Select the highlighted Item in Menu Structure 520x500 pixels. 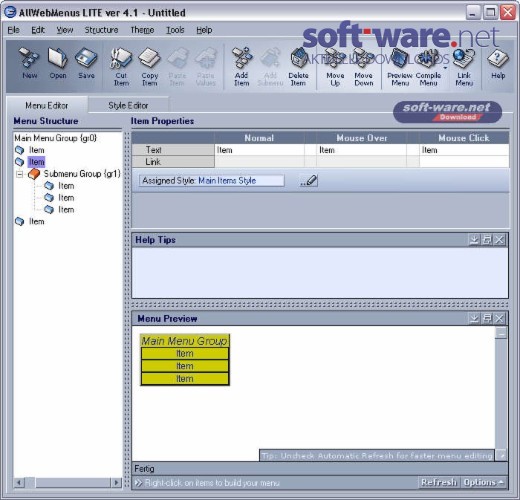36,162
